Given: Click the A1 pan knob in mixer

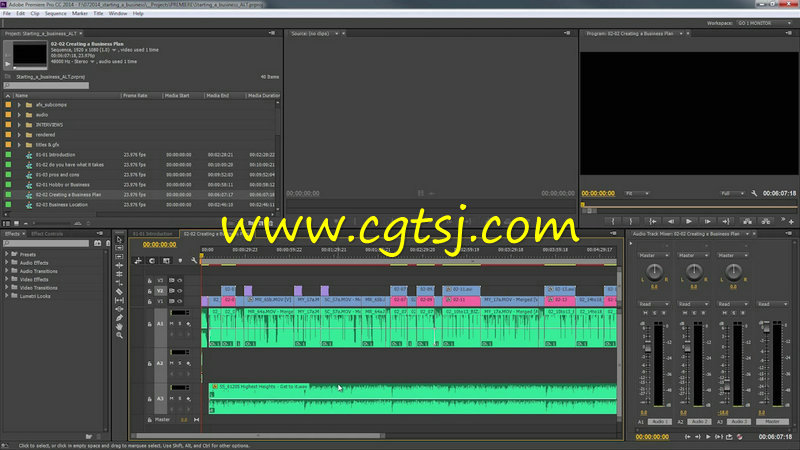Looking at the screenshot, I should click(654, 272).
